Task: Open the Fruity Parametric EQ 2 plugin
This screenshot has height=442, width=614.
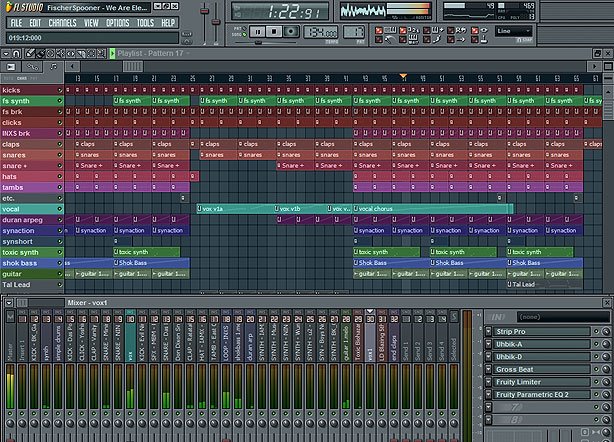Action: pos(541,394)
